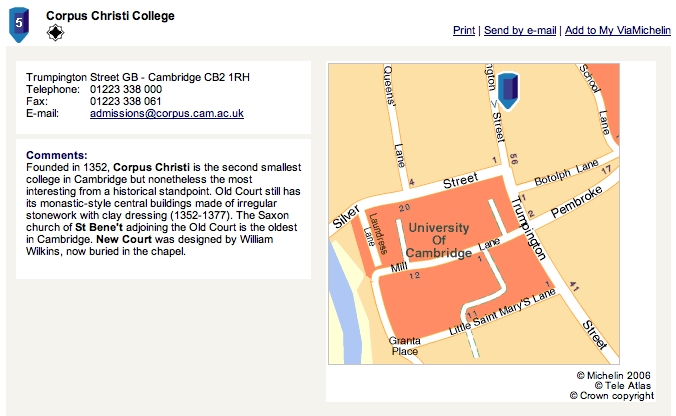Viewport: 676px width, 416px height.
Task: Click the blue location pin on the map
Action: [508, 91]
